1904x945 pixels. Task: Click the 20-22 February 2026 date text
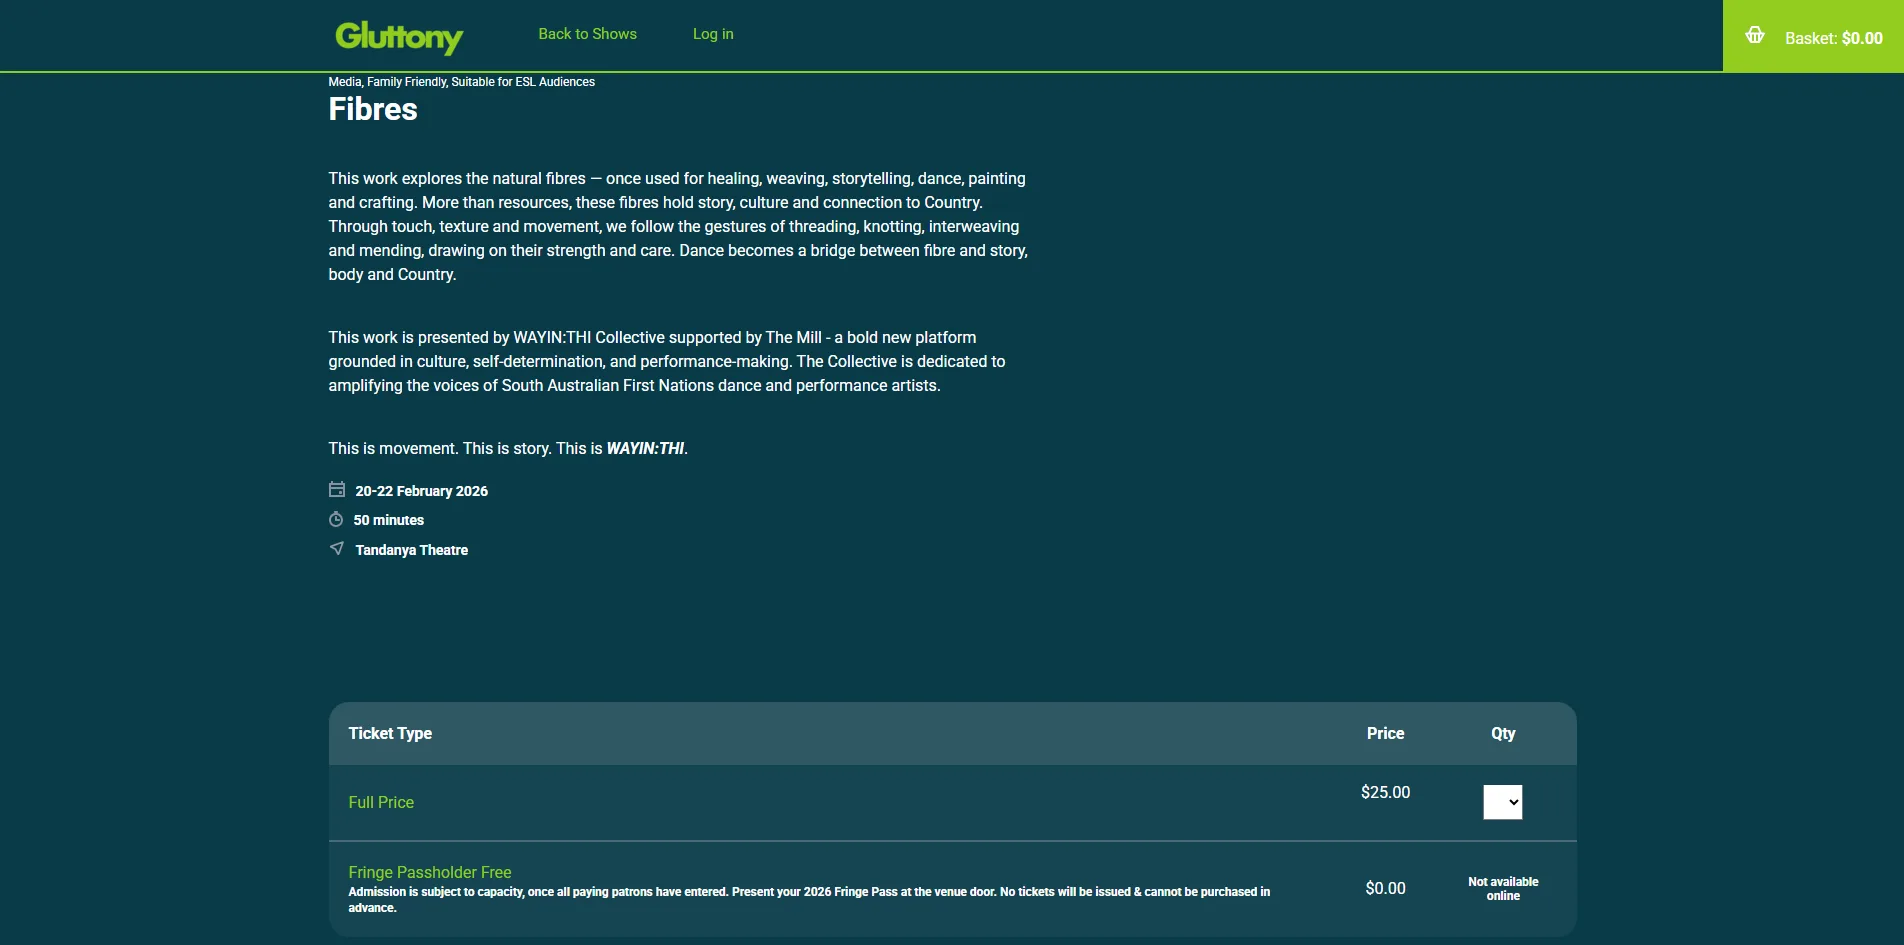tap(421, 491)
